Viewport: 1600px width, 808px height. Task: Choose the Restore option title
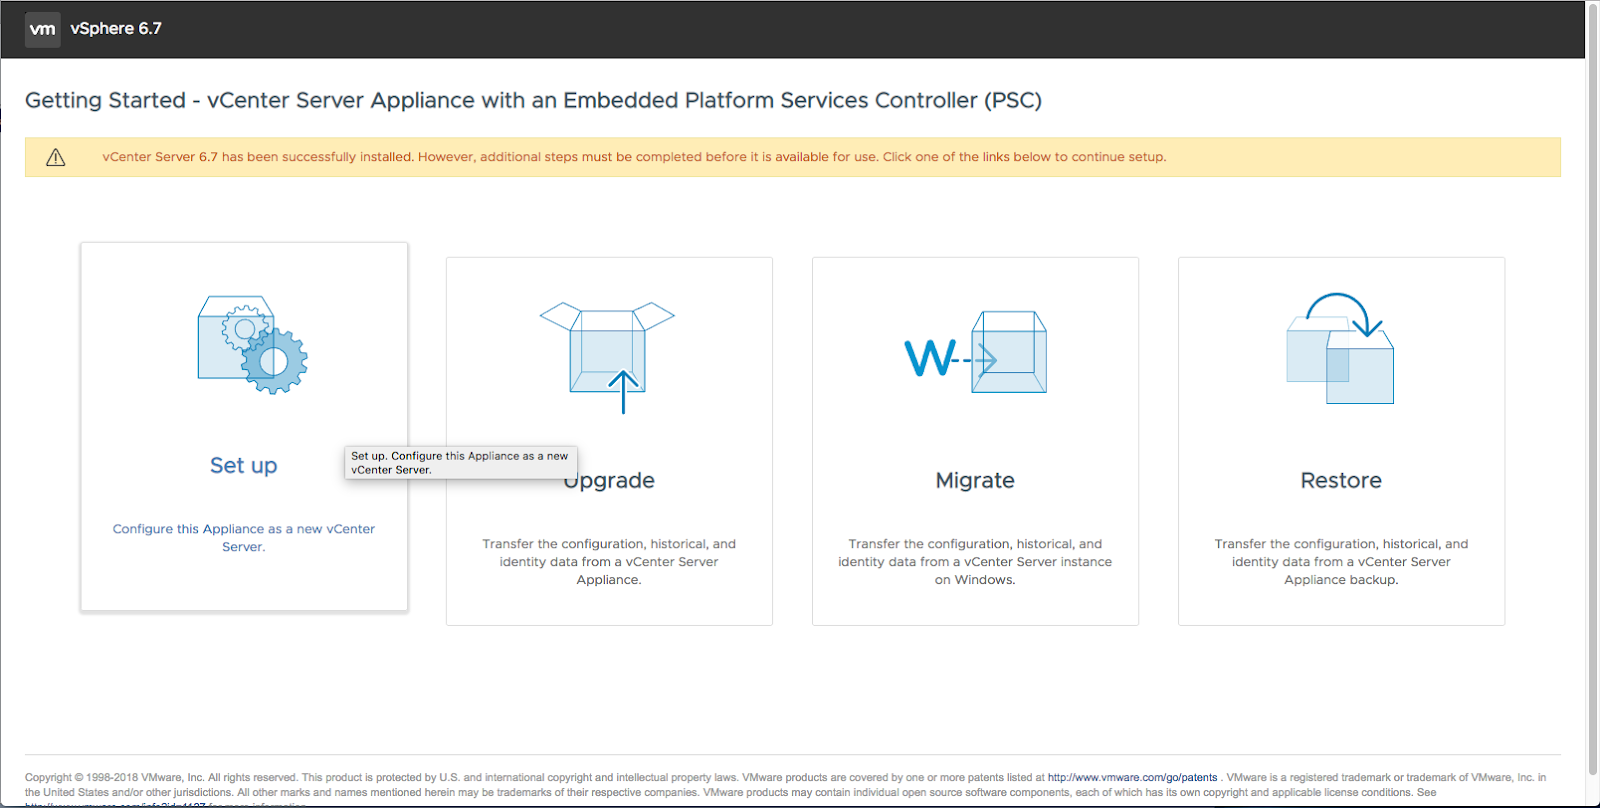coord(1341,481)
